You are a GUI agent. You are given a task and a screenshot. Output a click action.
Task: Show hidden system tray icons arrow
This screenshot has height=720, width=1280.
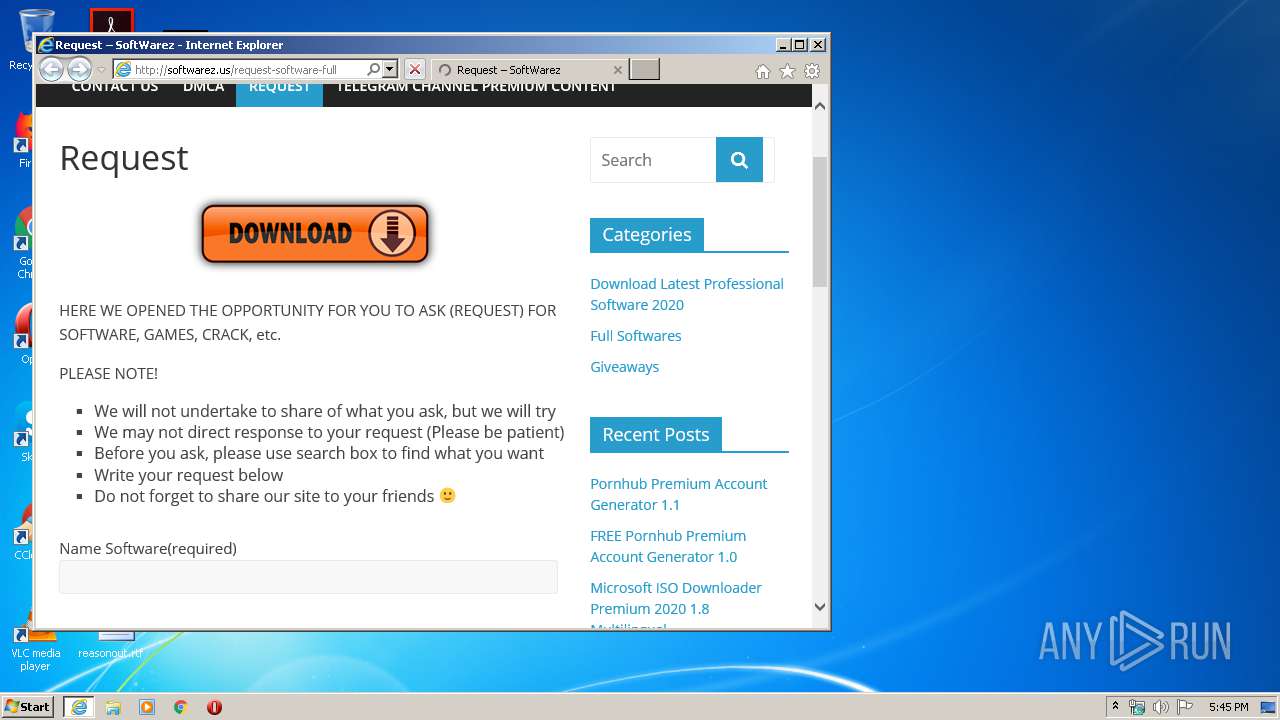[x=1115, y=707]
